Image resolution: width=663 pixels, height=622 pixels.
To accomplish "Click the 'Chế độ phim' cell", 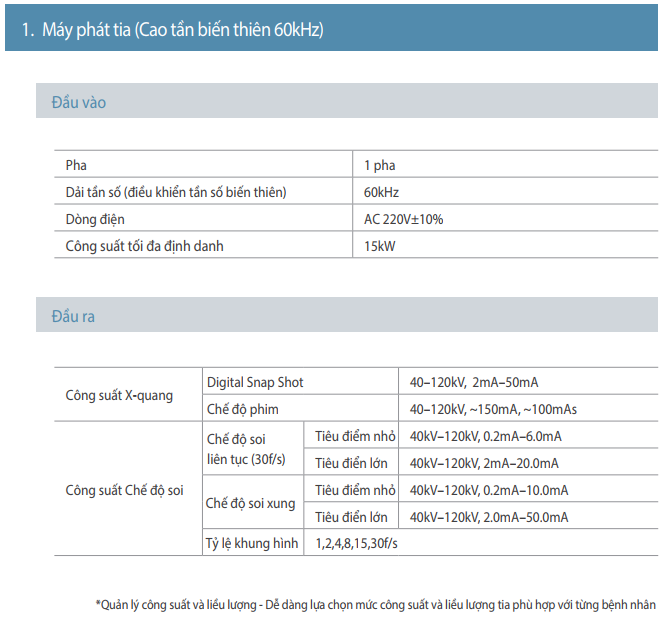I will [x=242, y=409].
